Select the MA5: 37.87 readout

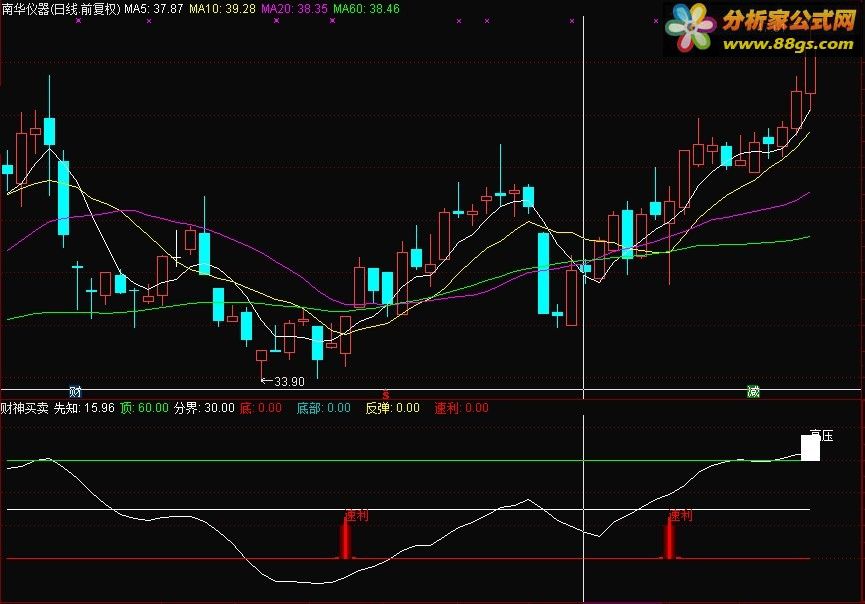[x=154, y=9]
